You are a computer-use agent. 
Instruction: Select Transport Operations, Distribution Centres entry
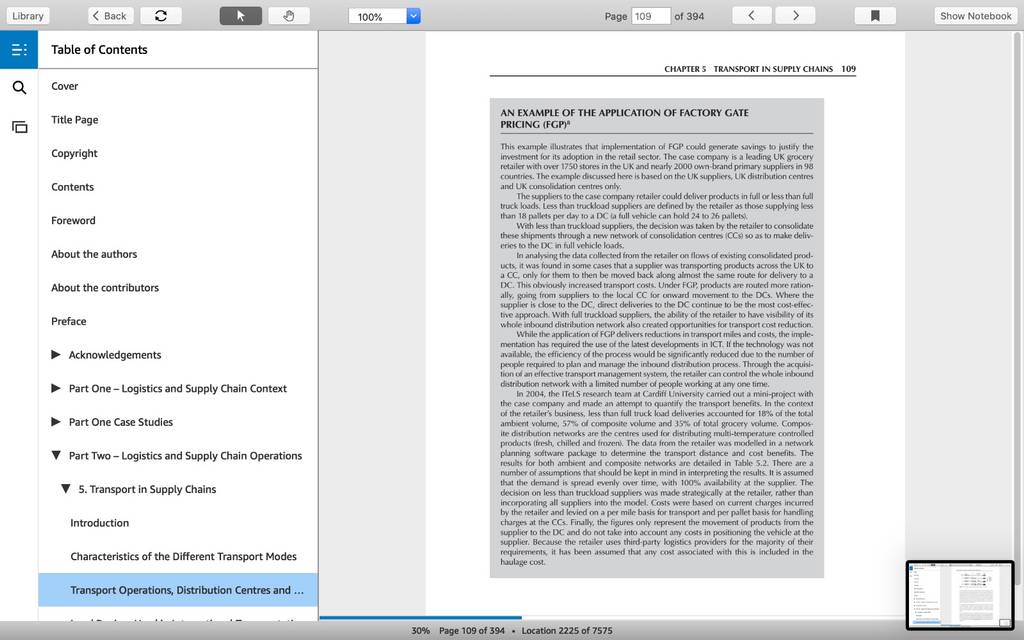click(178, 590)
